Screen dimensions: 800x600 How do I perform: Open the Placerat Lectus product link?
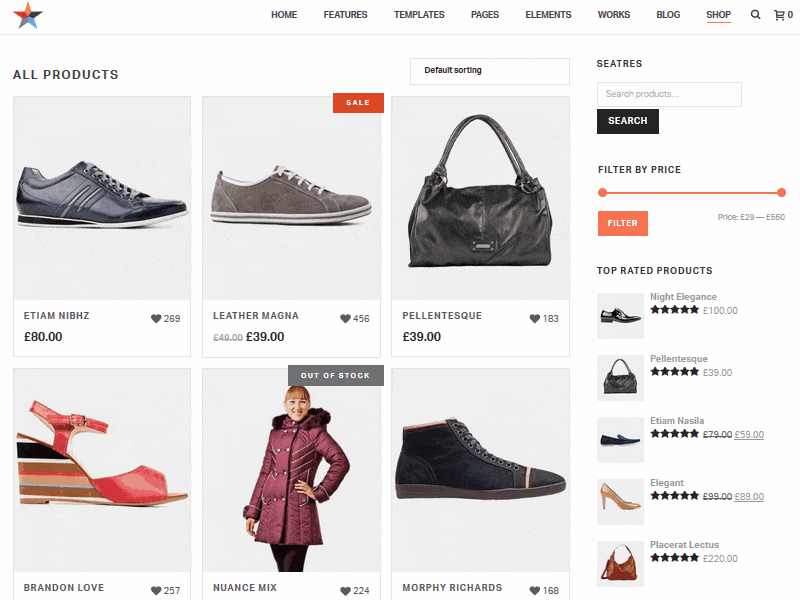pyautogui.click(x=684, y=545)
